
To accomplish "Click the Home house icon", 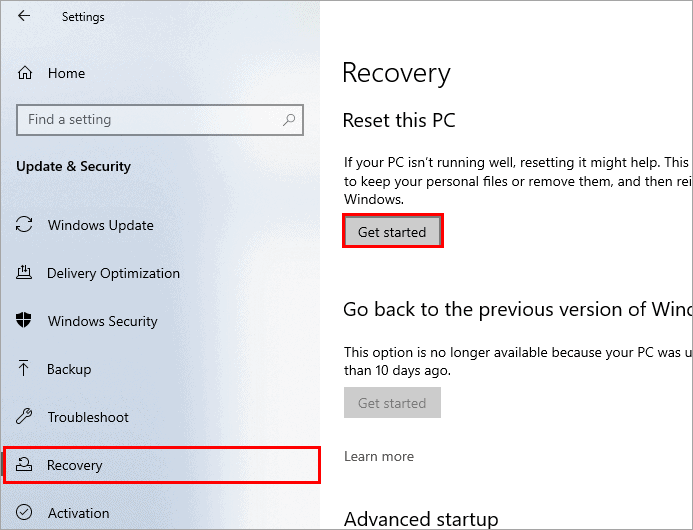I will click(x=25, y=74).
